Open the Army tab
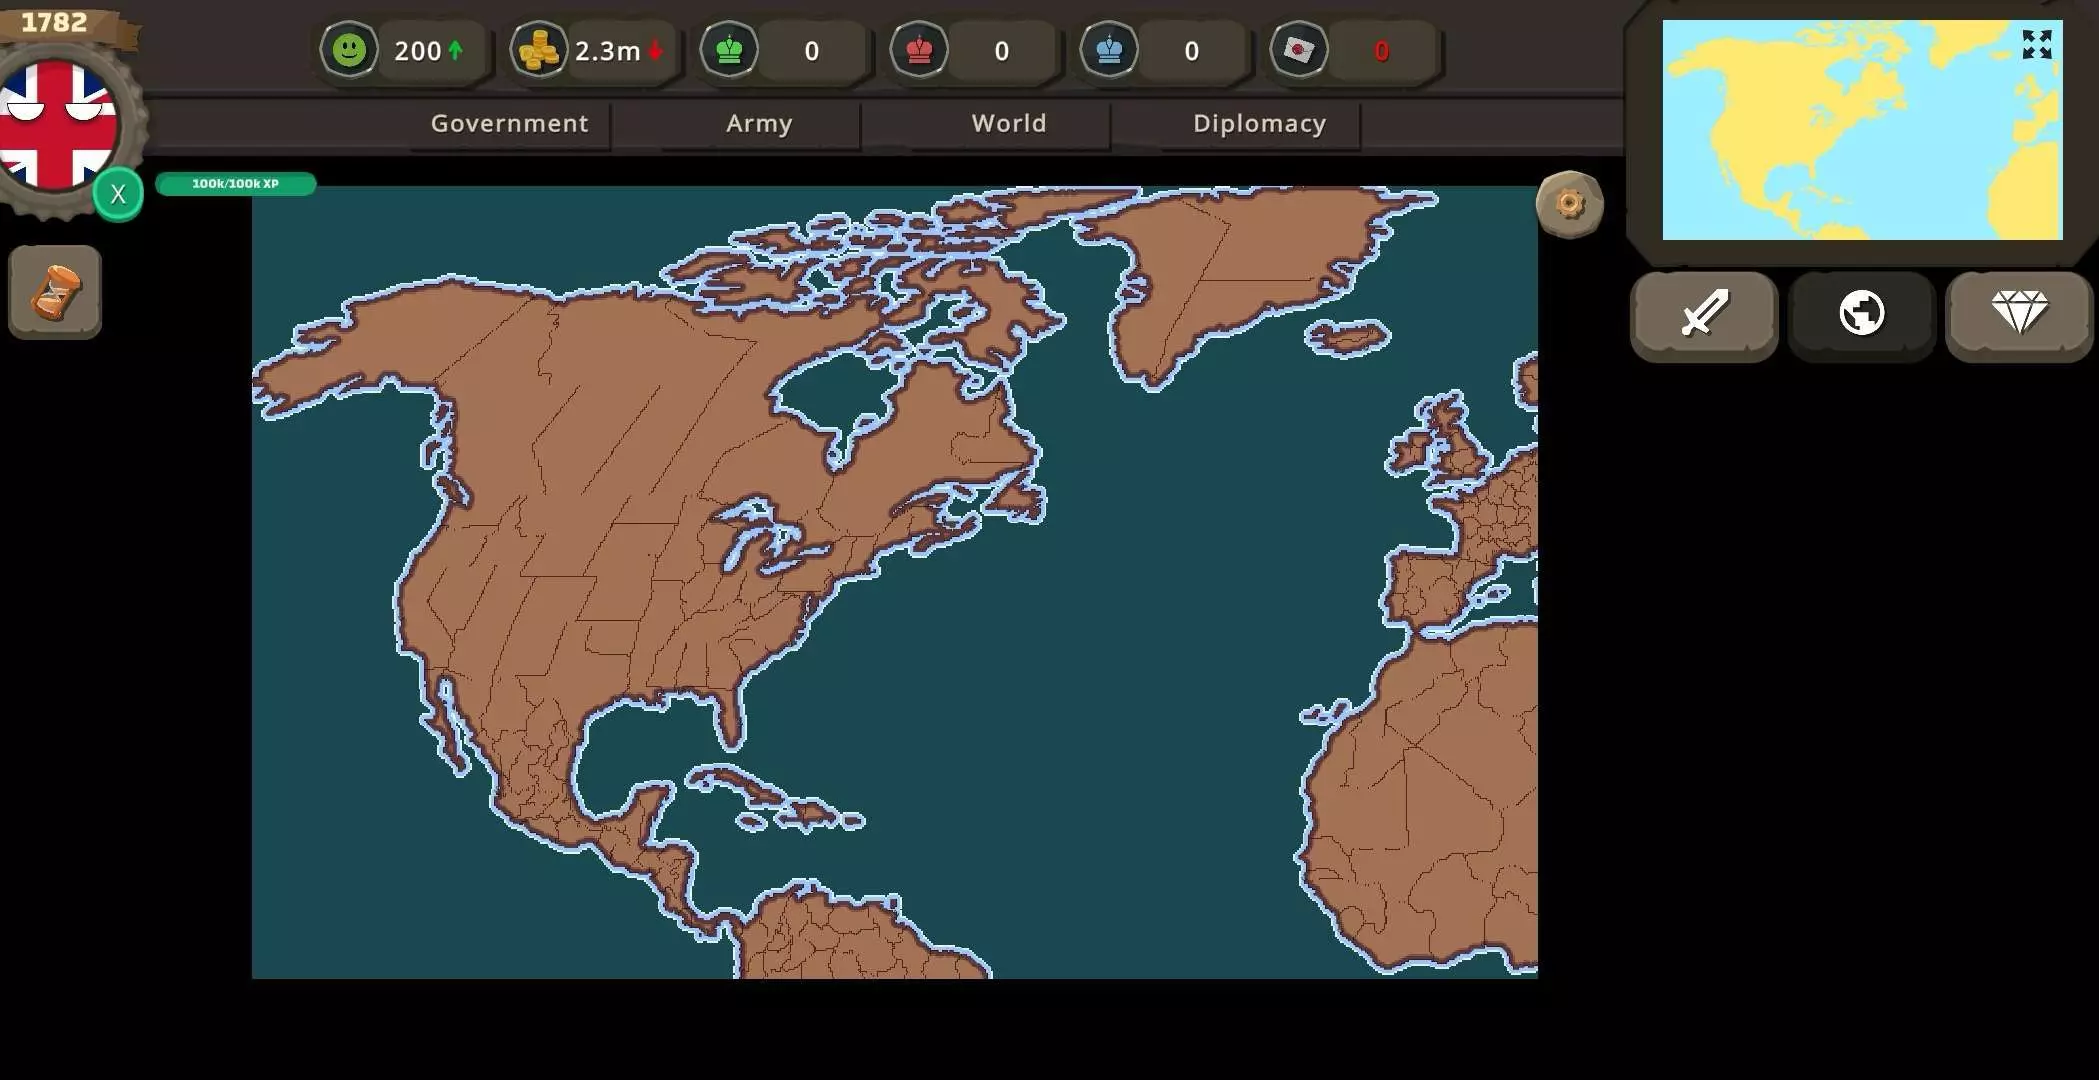Screen dimensions: 2099x1080 click(x=759, y=123)
